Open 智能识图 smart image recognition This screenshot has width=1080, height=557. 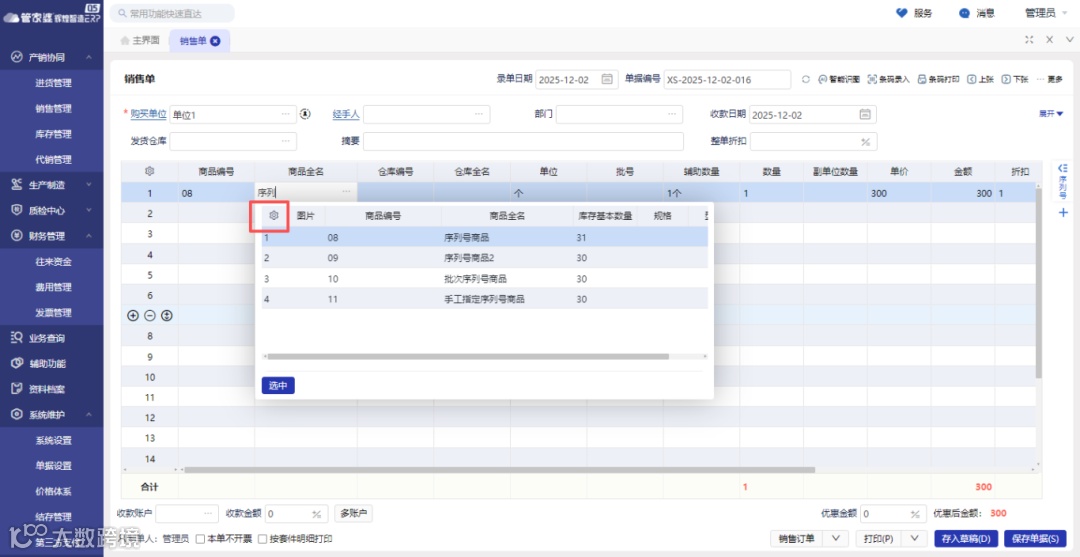click(838, 79)
